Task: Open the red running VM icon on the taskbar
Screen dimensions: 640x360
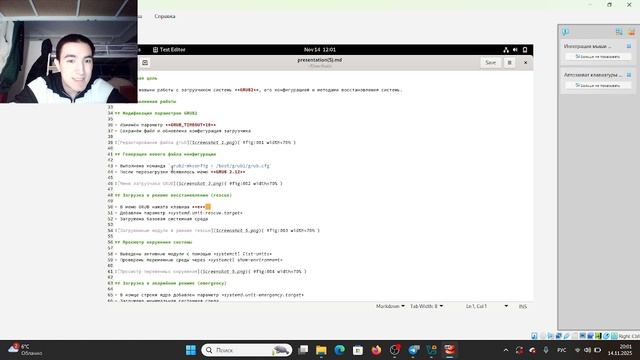Action: (450, 350)
